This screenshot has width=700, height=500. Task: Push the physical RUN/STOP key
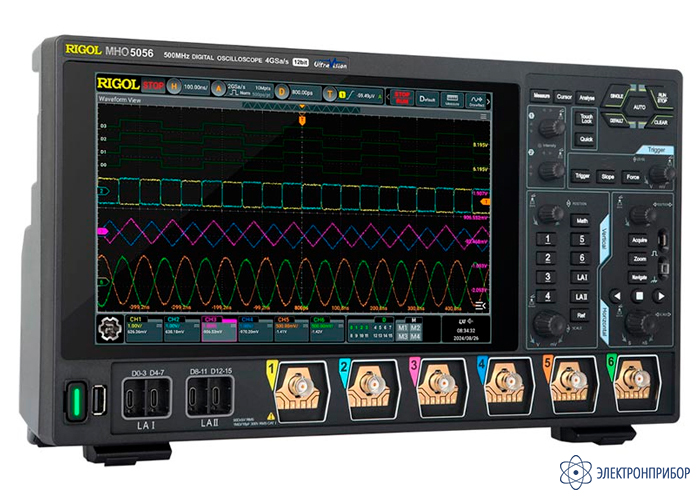tap(661, 98)
